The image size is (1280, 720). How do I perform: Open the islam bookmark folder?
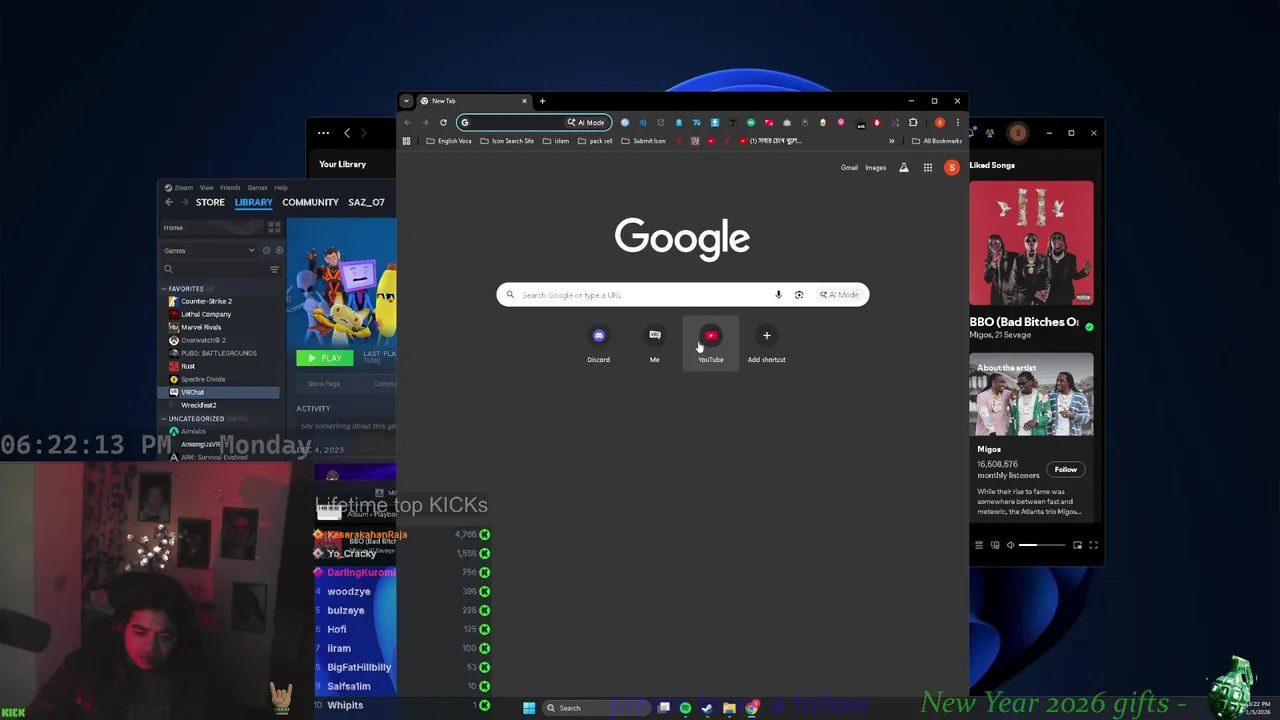pos(556,141)
